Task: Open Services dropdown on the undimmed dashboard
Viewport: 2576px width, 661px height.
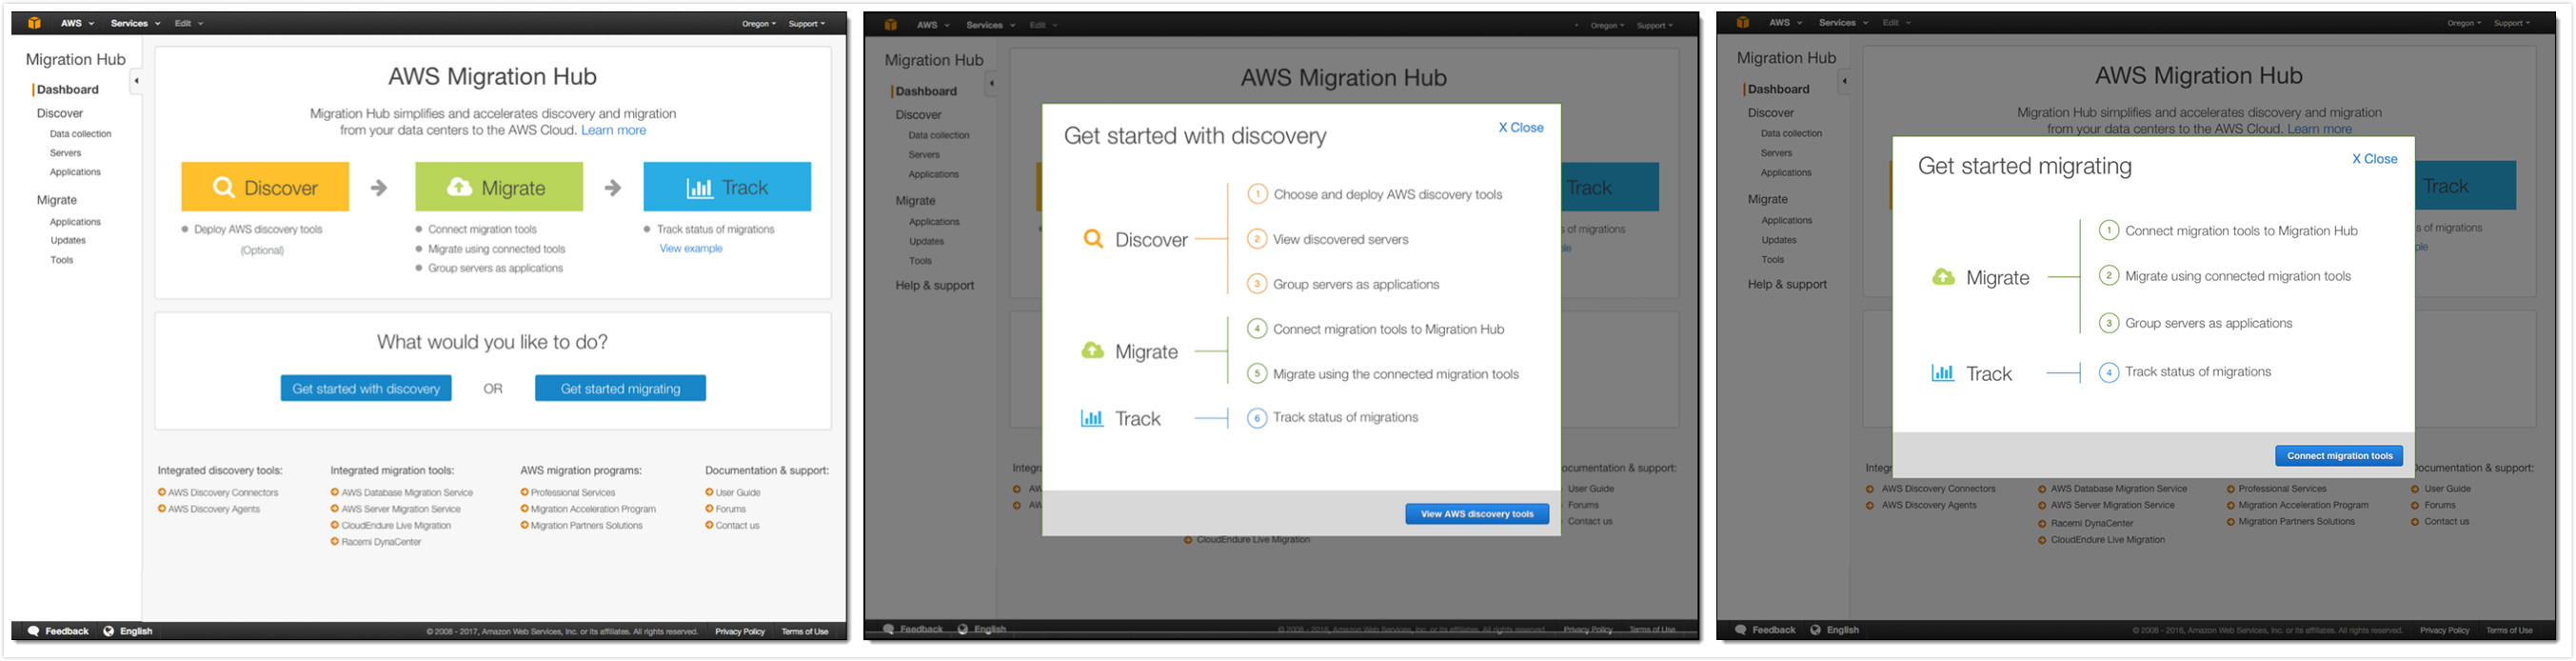Action: [134, 23]
